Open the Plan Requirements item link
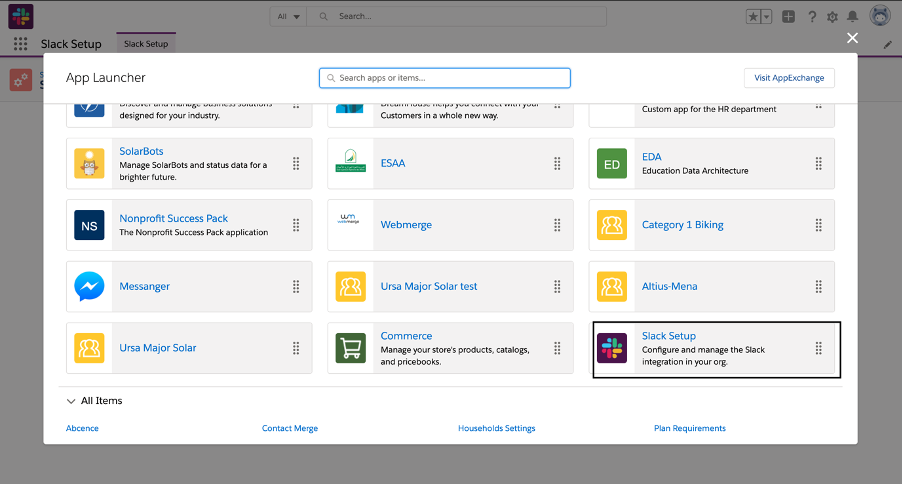The image size is (902, 484). [x=690, y=428]
